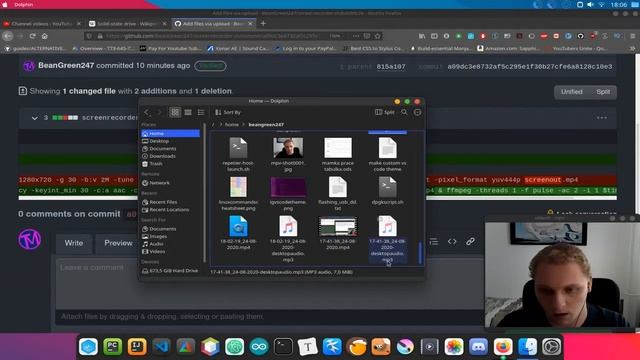
Task: Open search in Dolphin toolbar
Action: click(404, 112)
